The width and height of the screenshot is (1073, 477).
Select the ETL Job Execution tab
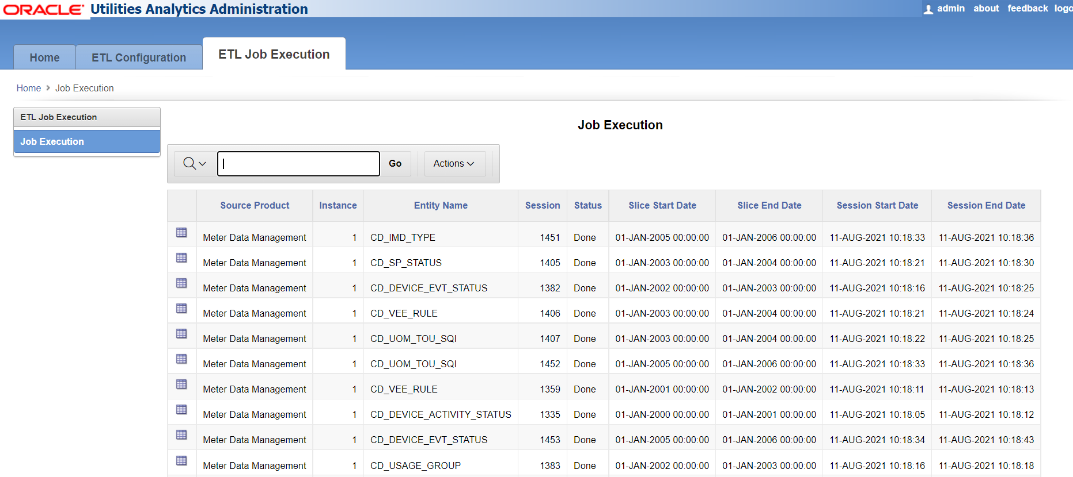[274, 54]
